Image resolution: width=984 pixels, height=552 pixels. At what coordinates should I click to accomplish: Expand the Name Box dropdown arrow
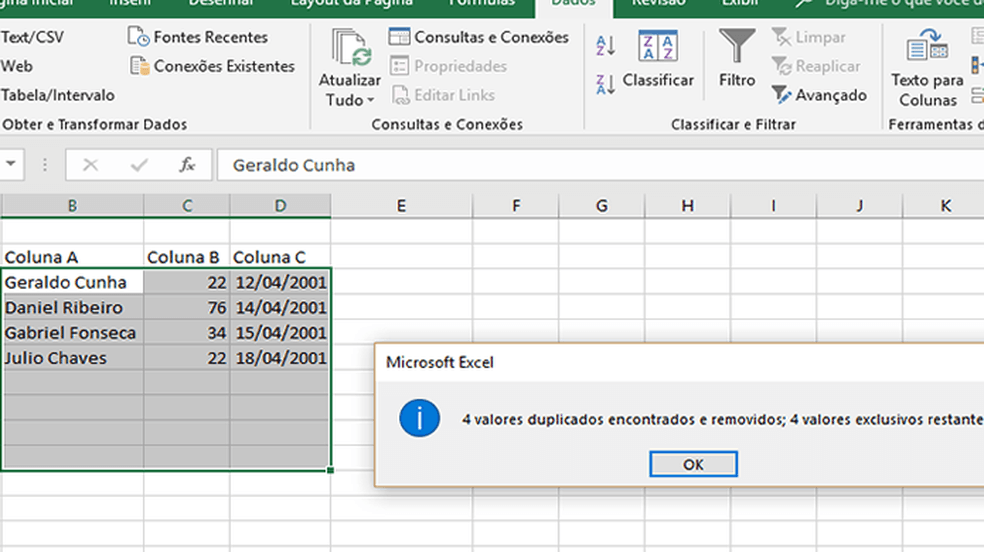click(12, 165)
